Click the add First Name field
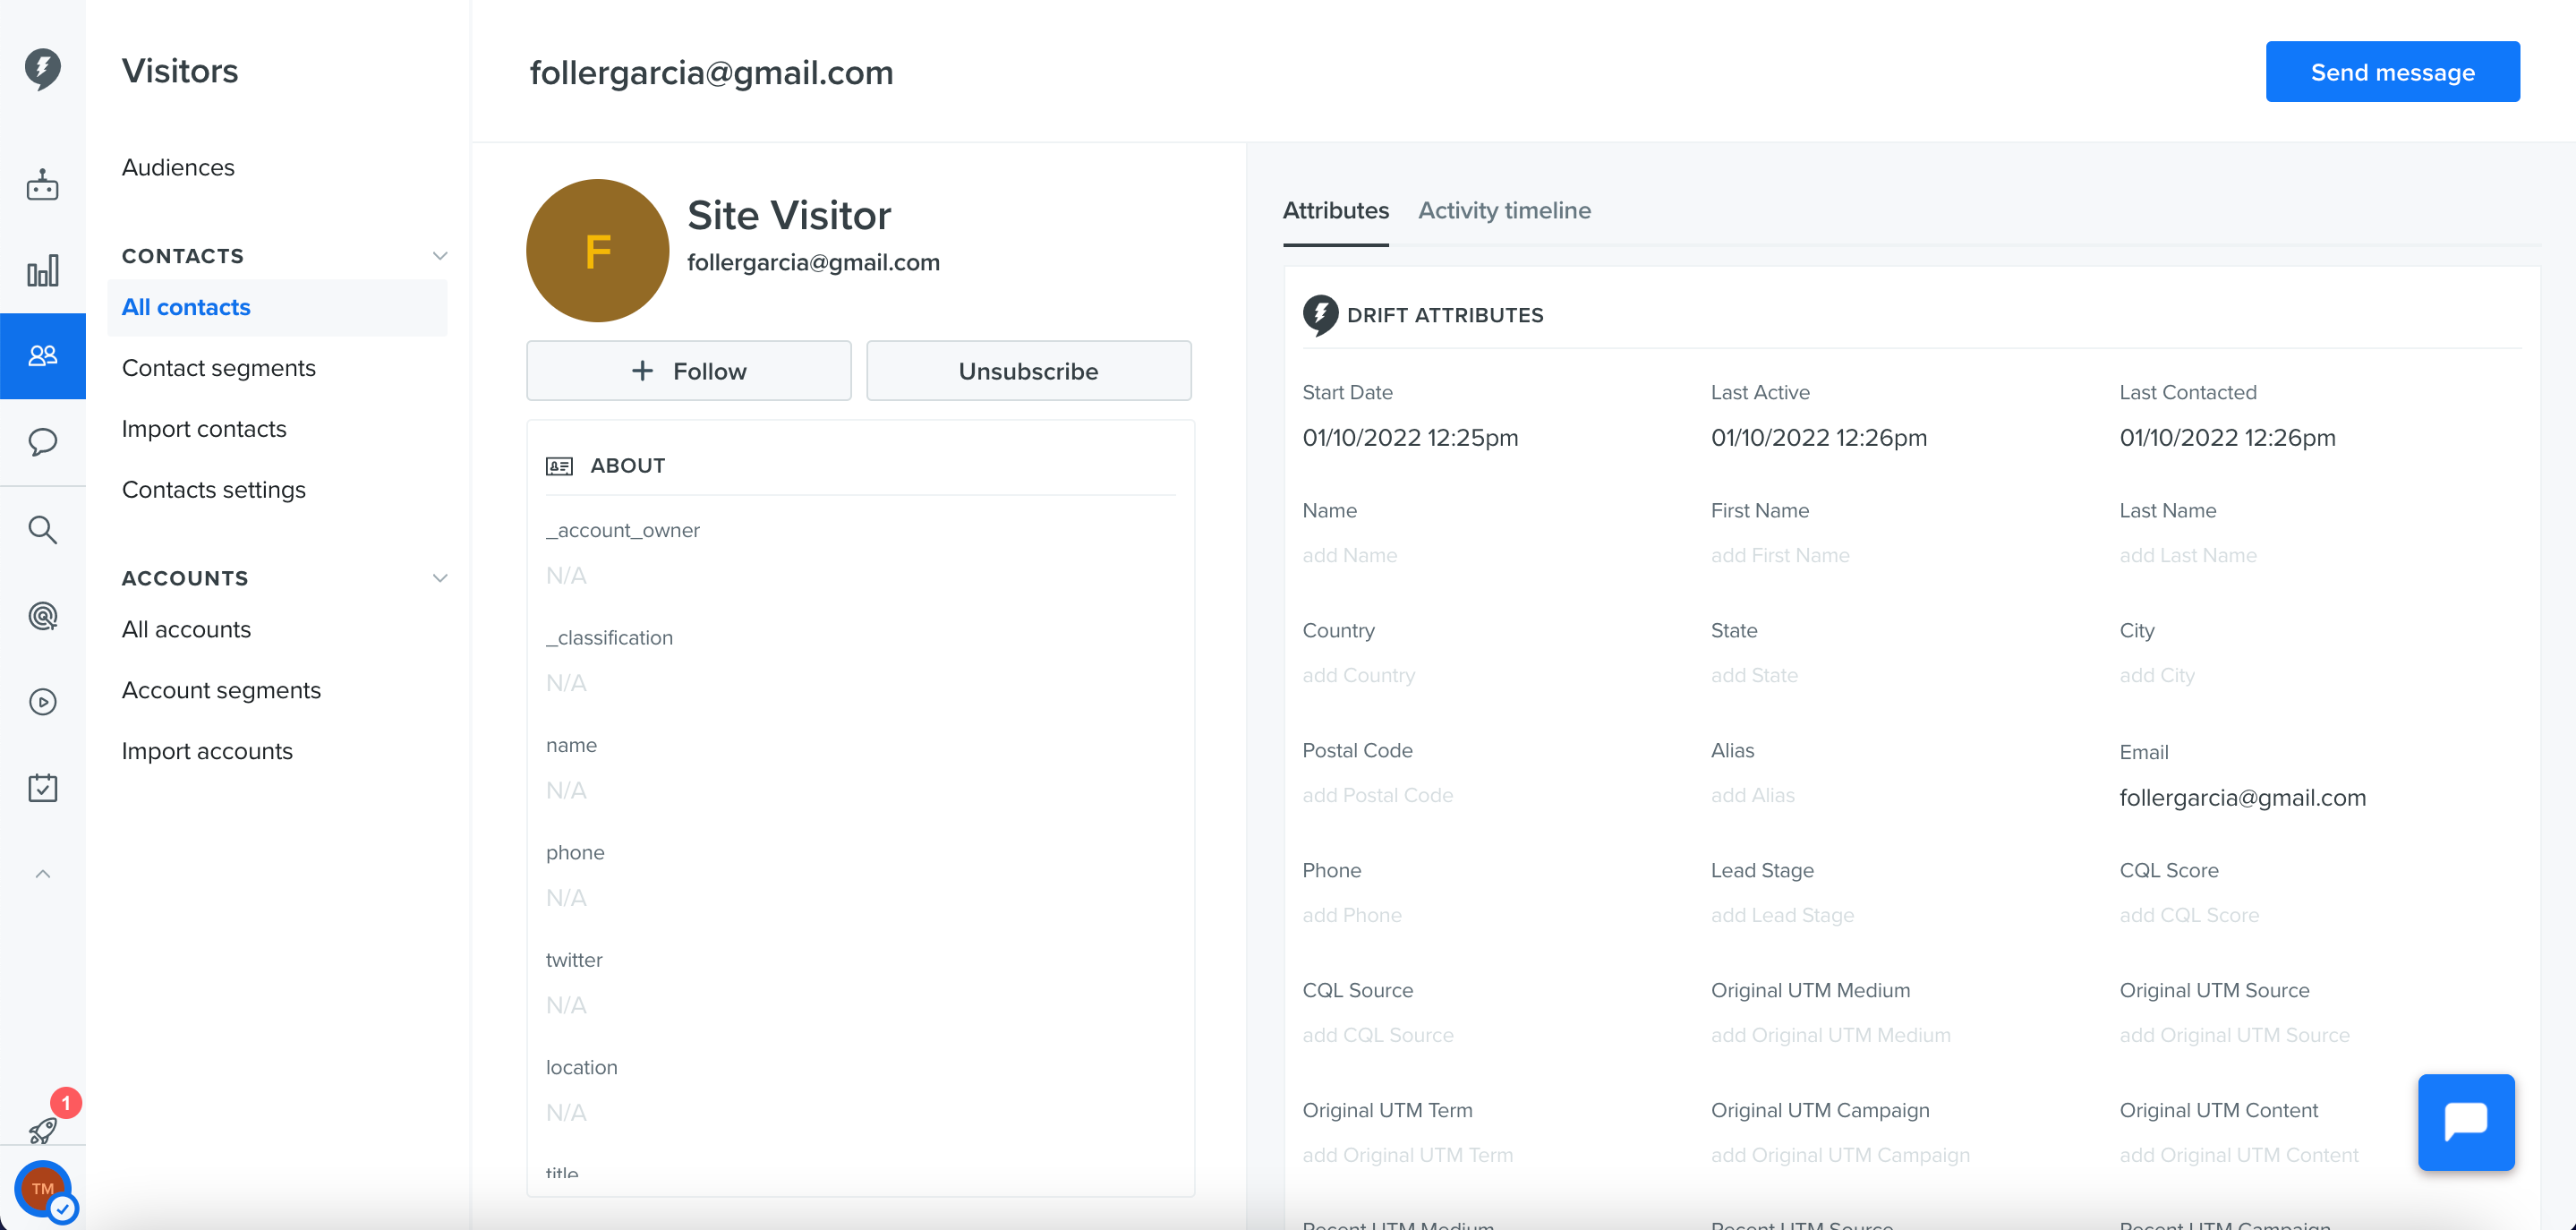This screenshot has width=2576, height=1230. (1780, 555)
